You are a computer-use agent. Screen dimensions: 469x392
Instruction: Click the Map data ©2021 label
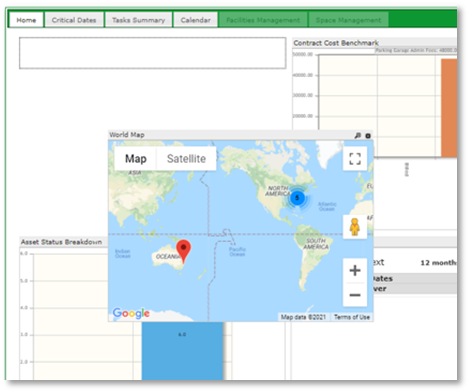(x=303, y=317)
